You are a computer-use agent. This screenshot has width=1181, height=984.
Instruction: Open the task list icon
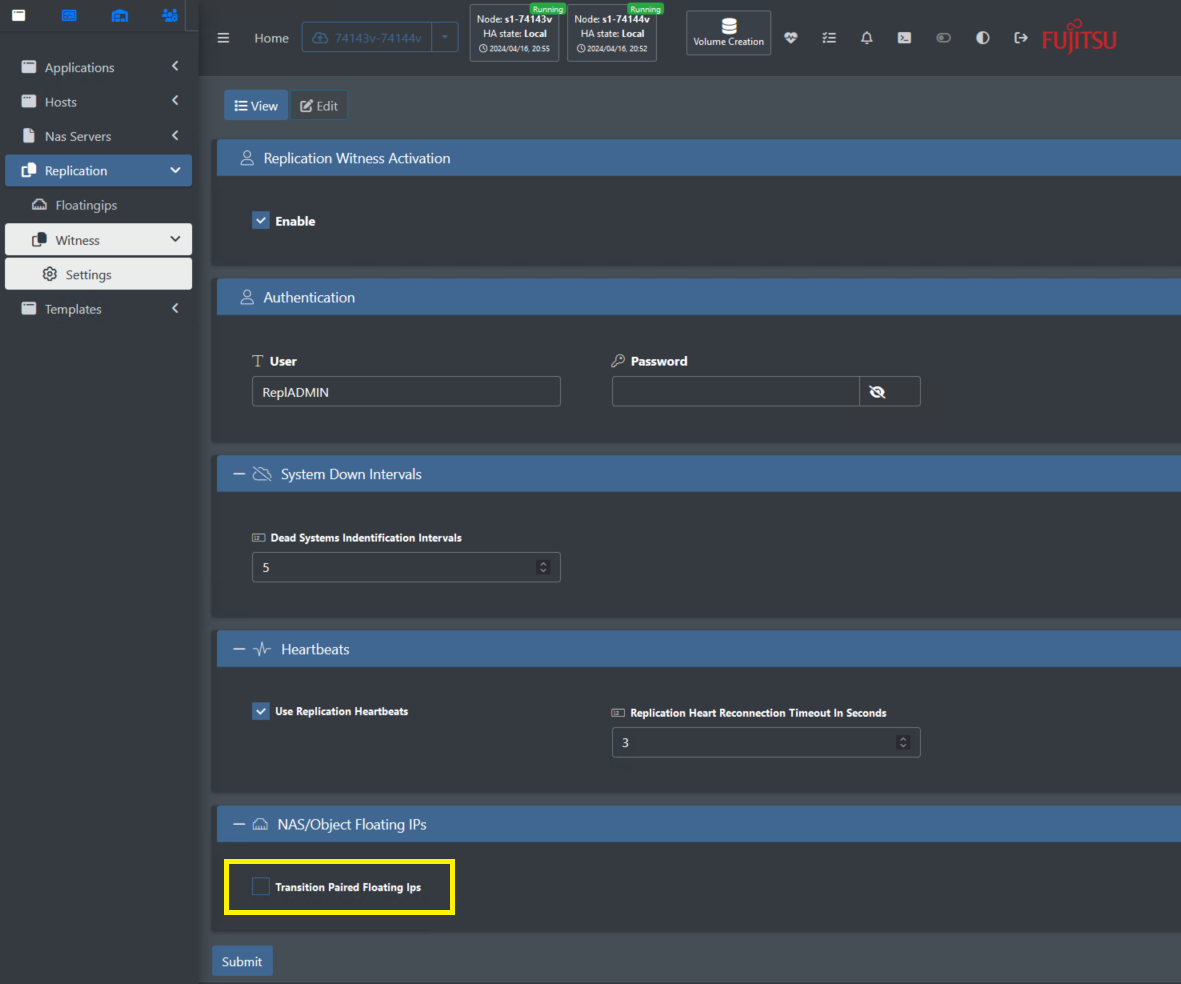tap(829, 38)
